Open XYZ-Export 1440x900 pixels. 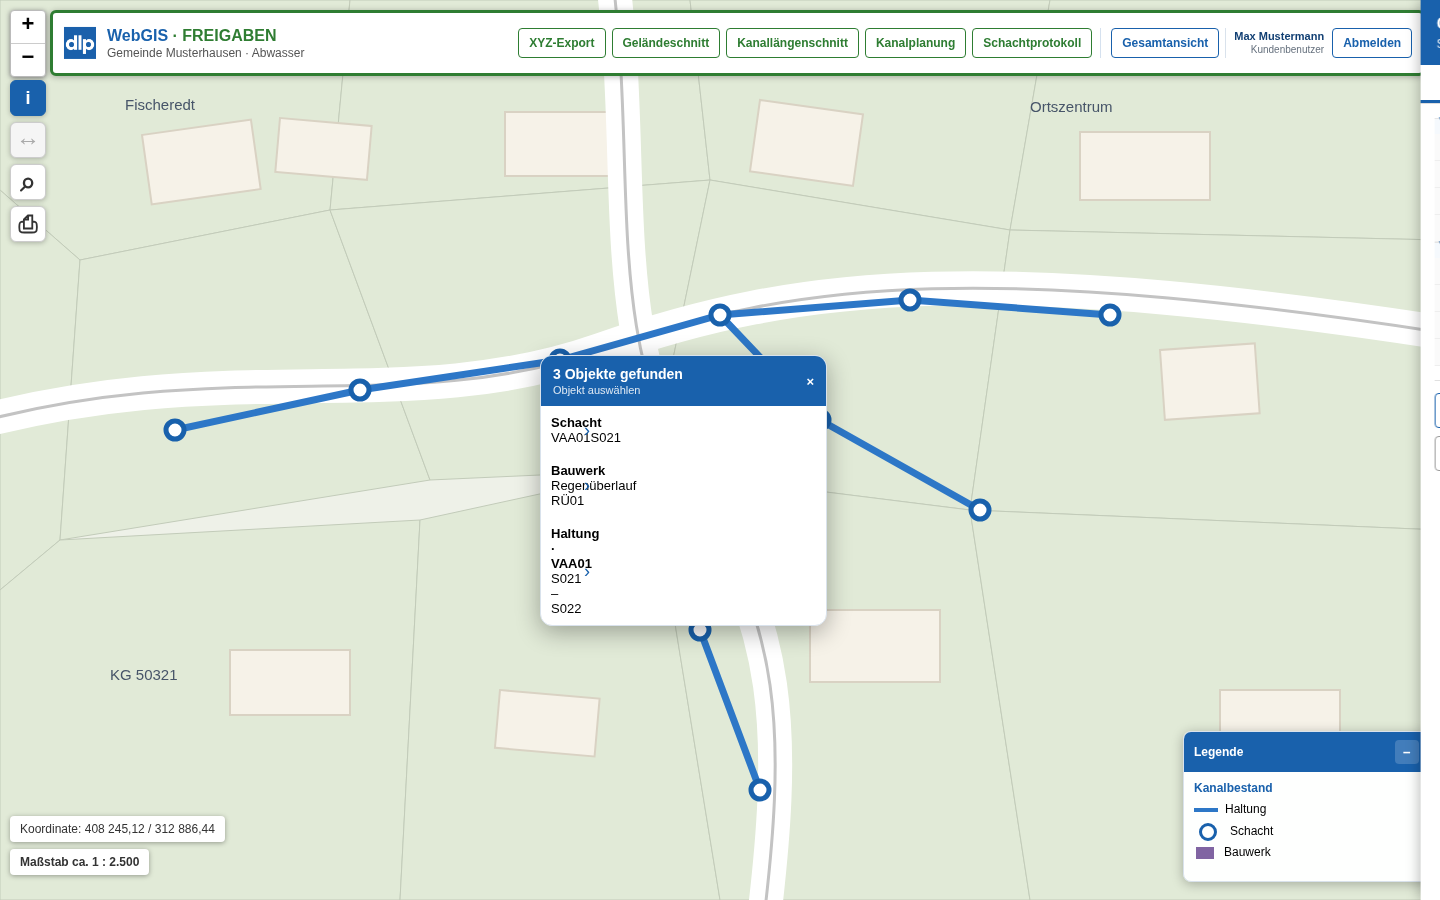pyautogui.click(x=562, y=43)
